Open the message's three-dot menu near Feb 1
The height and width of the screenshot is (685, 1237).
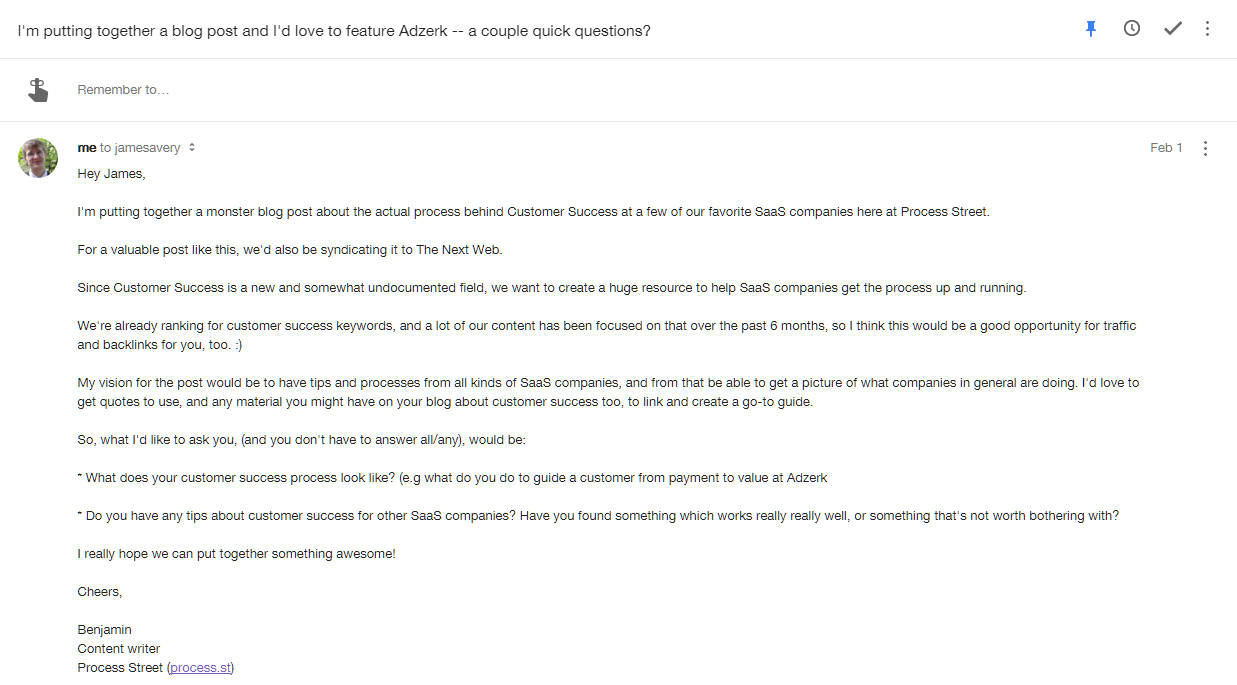[1205, 148]
